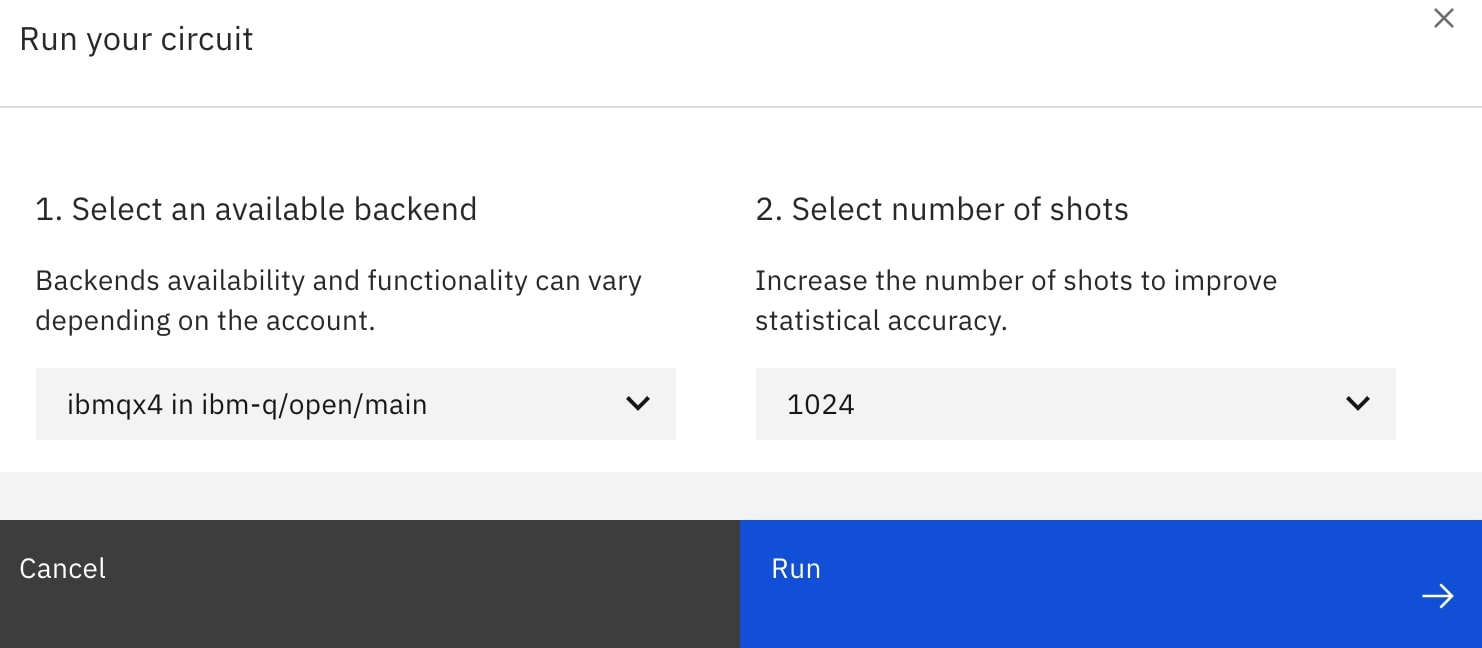Viewport: 1482px width, 648px height.
Task: Expand the backend selector chevron
Action: (637, 404)
